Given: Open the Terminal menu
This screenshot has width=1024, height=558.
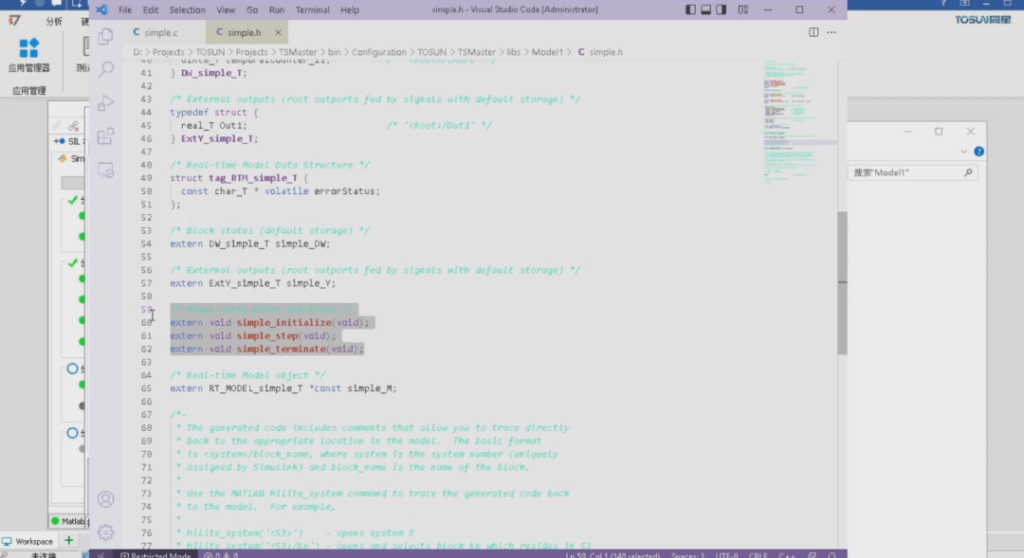Looking at the screenshot, I should click(x=312, y=10).
